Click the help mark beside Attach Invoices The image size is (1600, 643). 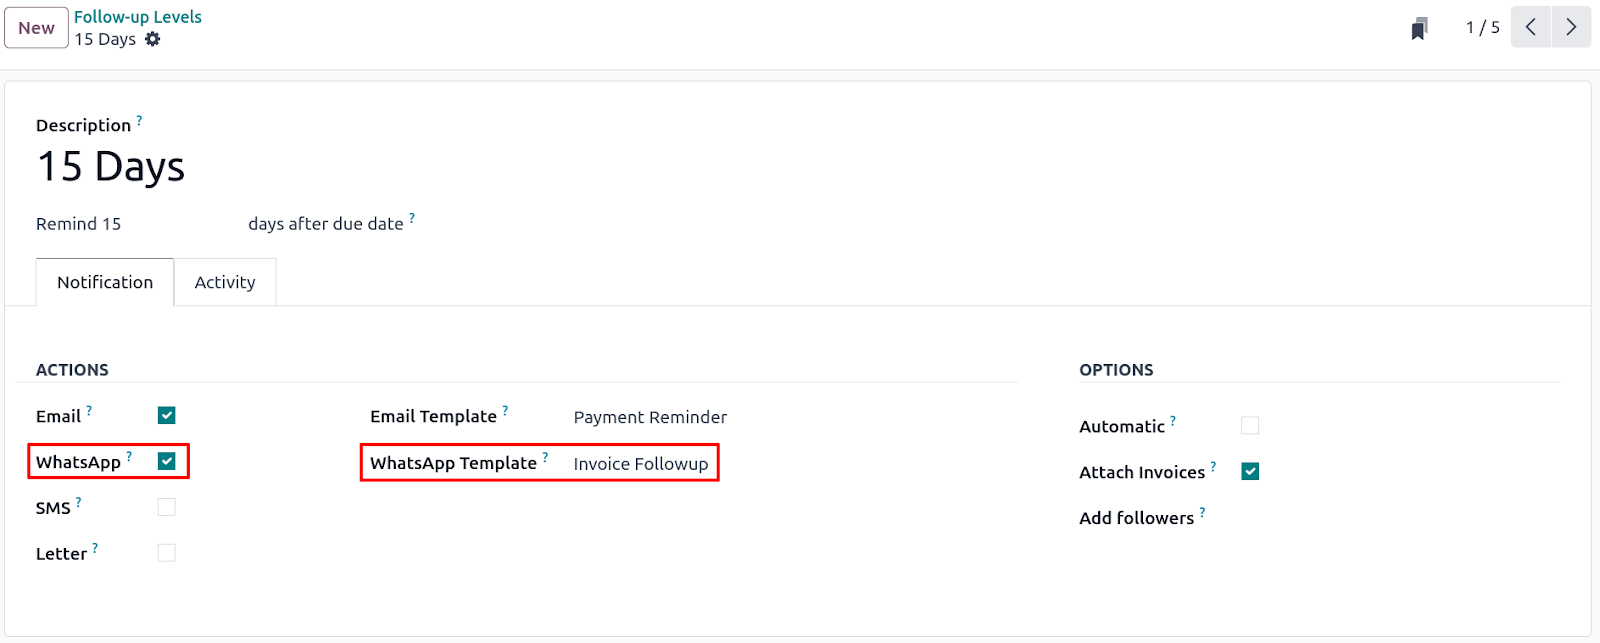(x=1213, y=466)
